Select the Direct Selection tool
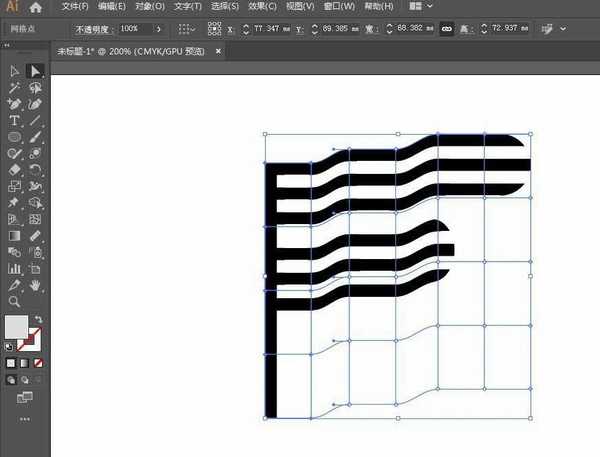 36,71
